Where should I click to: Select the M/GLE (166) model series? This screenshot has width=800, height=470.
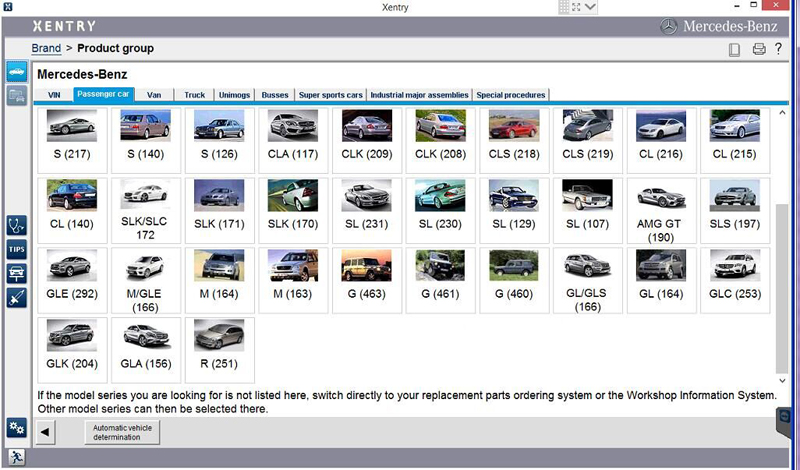pos(145,280)
